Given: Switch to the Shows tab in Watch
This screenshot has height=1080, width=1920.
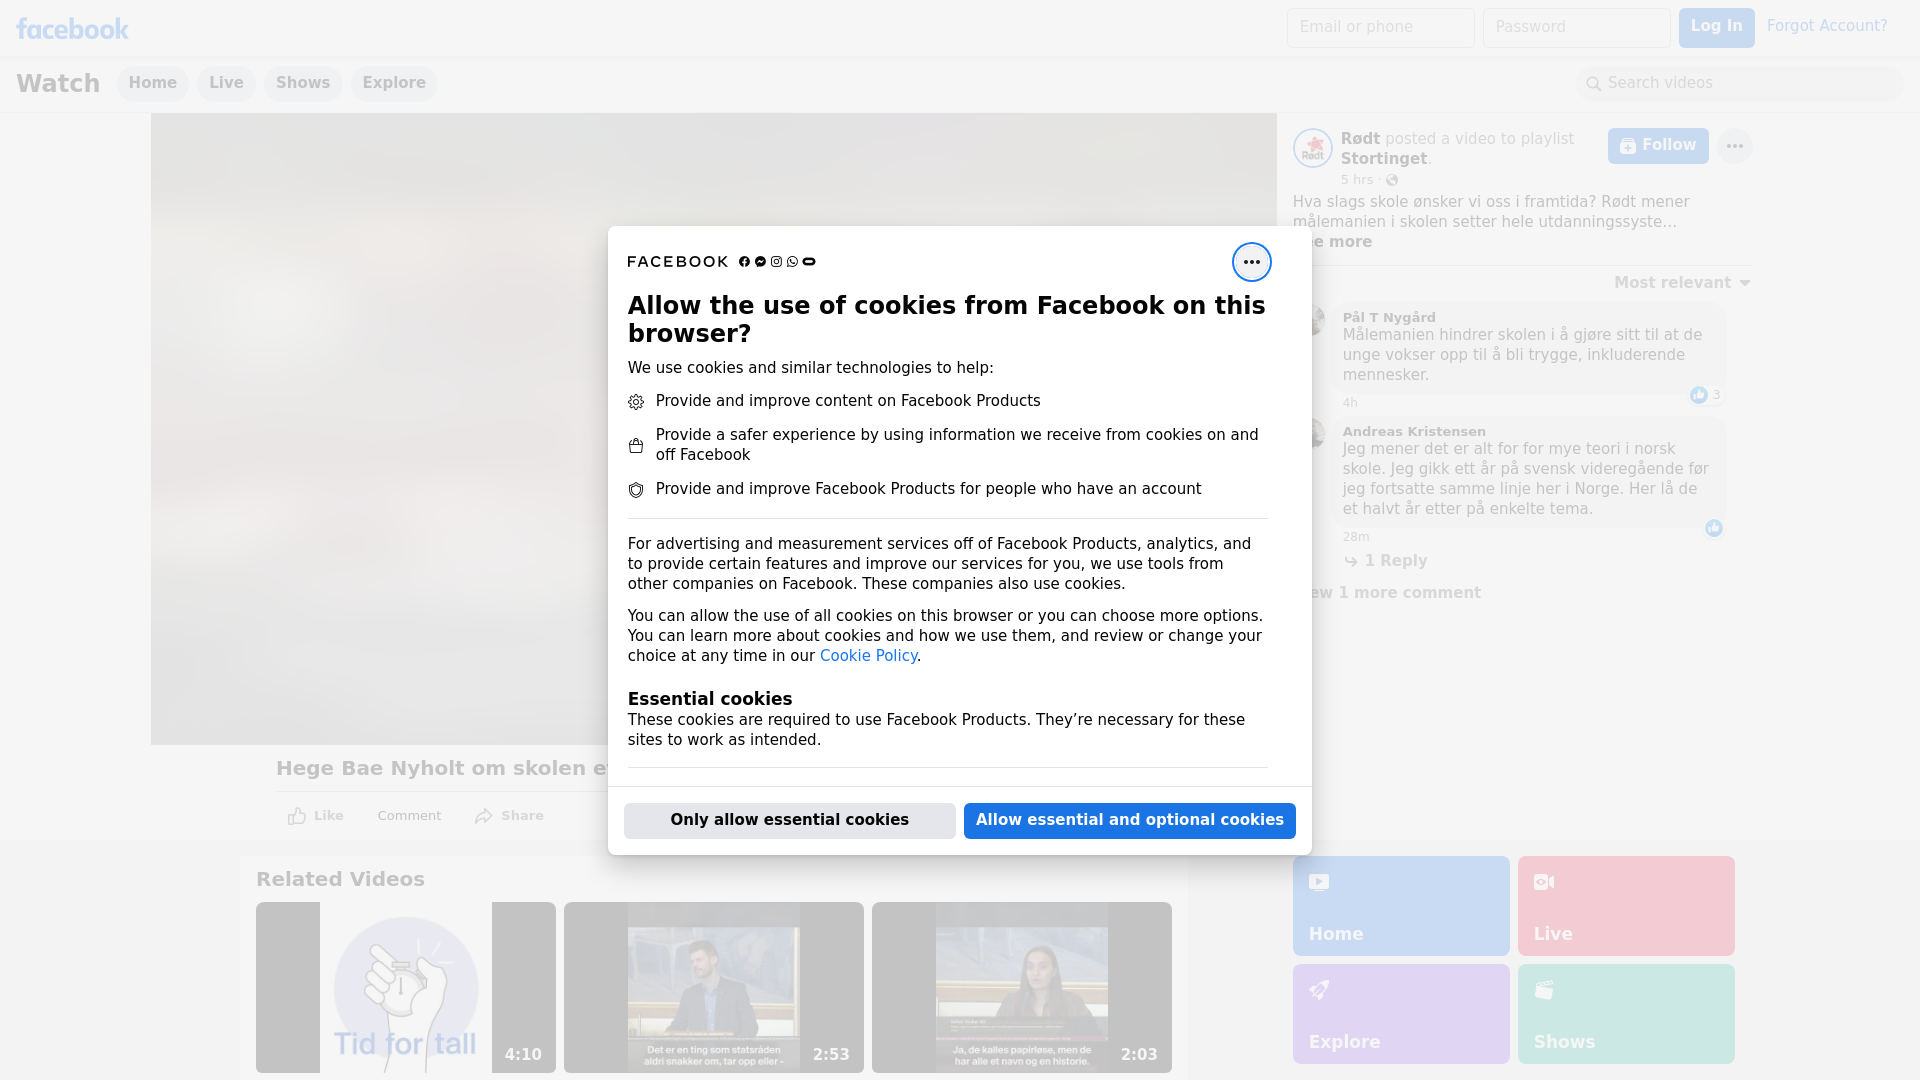Looking at the screenshot, I should [x=303, y=83].
